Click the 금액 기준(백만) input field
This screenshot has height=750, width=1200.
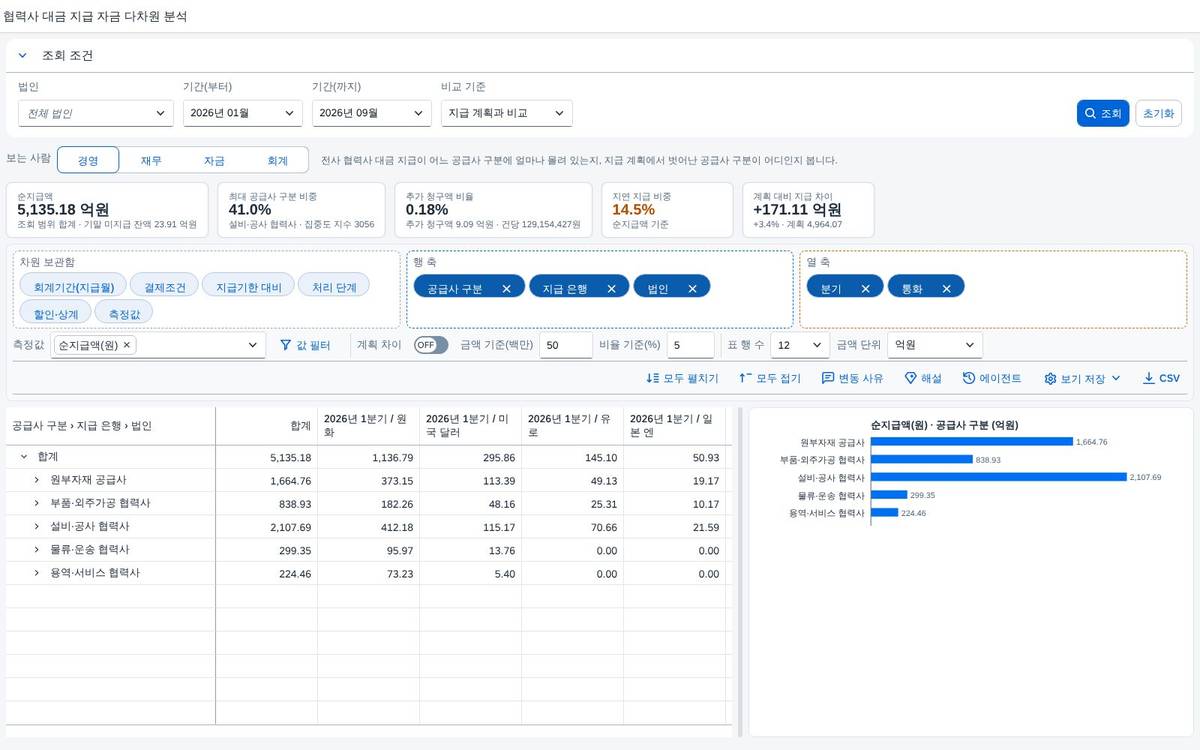(x=566, y=345)
